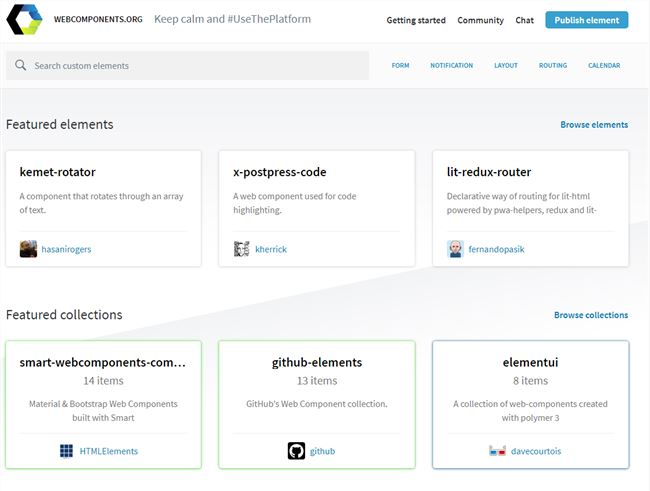Click the davecourtois glasses avatar icon
650x491 pixels.
click(497, 451)
